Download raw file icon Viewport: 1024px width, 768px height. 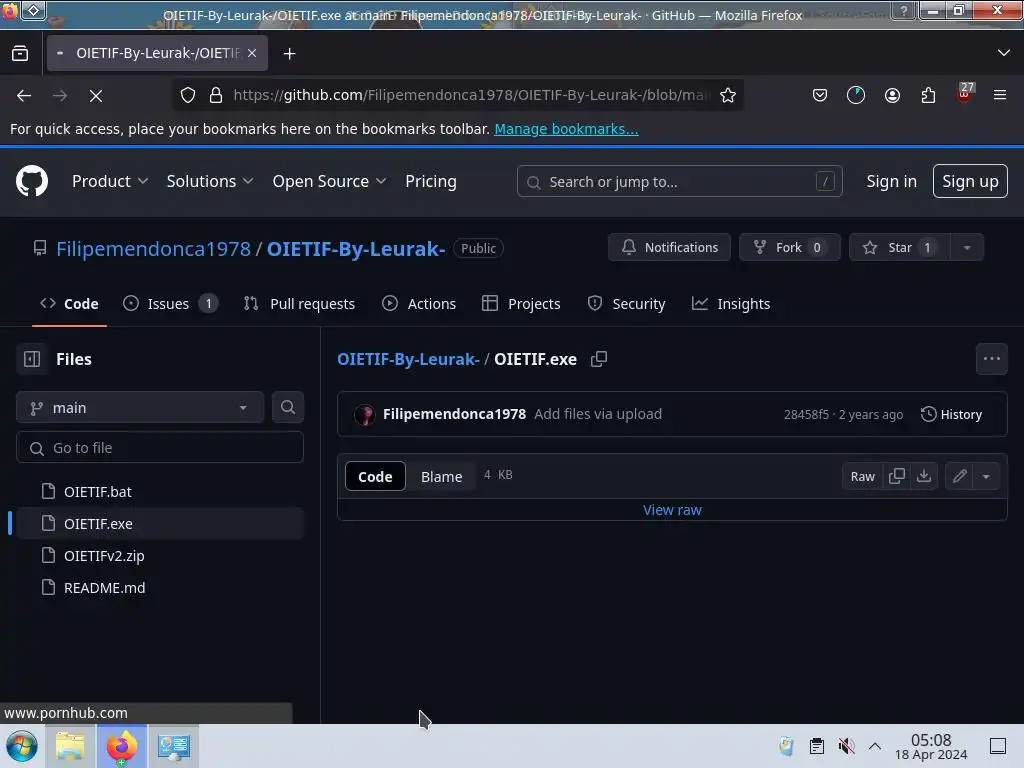[923, 476]
